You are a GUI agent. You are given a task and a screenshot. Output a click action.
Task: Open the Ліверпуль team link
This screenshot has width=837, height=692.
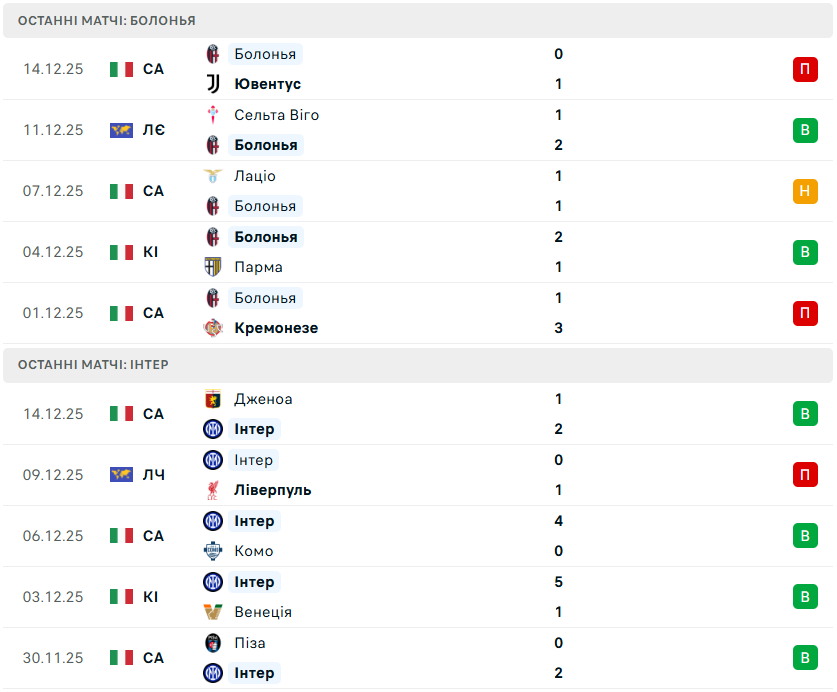pos(272,490)
